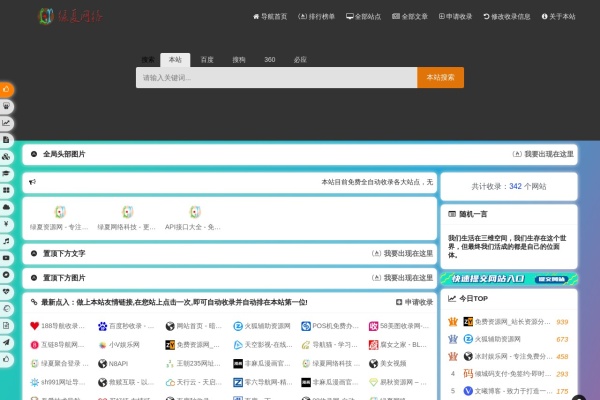Image resolution: width=600 pixels, height=400 pixels.
Task: Click the music note sidebar icon
Action: [7, 241]
